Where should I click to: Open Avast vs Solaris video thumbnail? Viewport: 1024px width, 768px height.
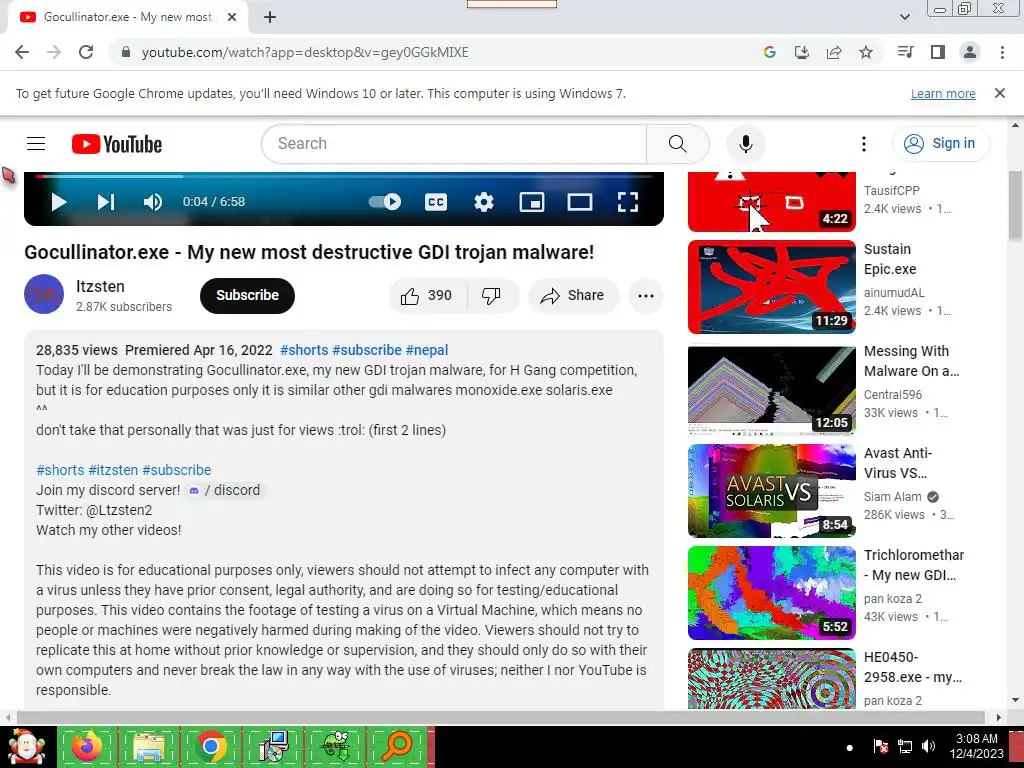pos(771,490)
